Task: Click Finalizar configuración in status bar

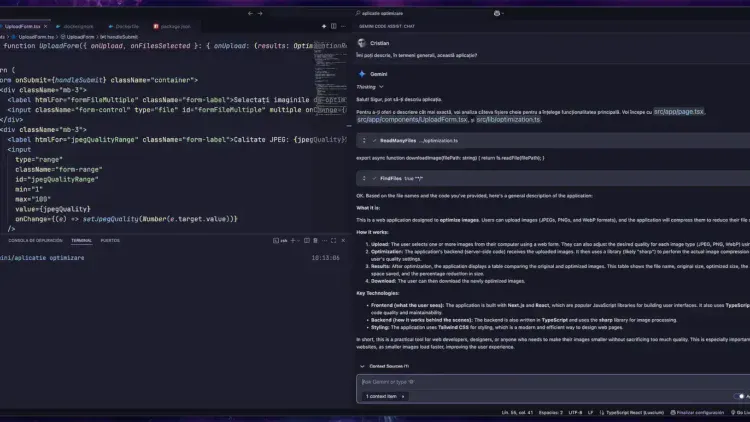Action: [697, 412]
